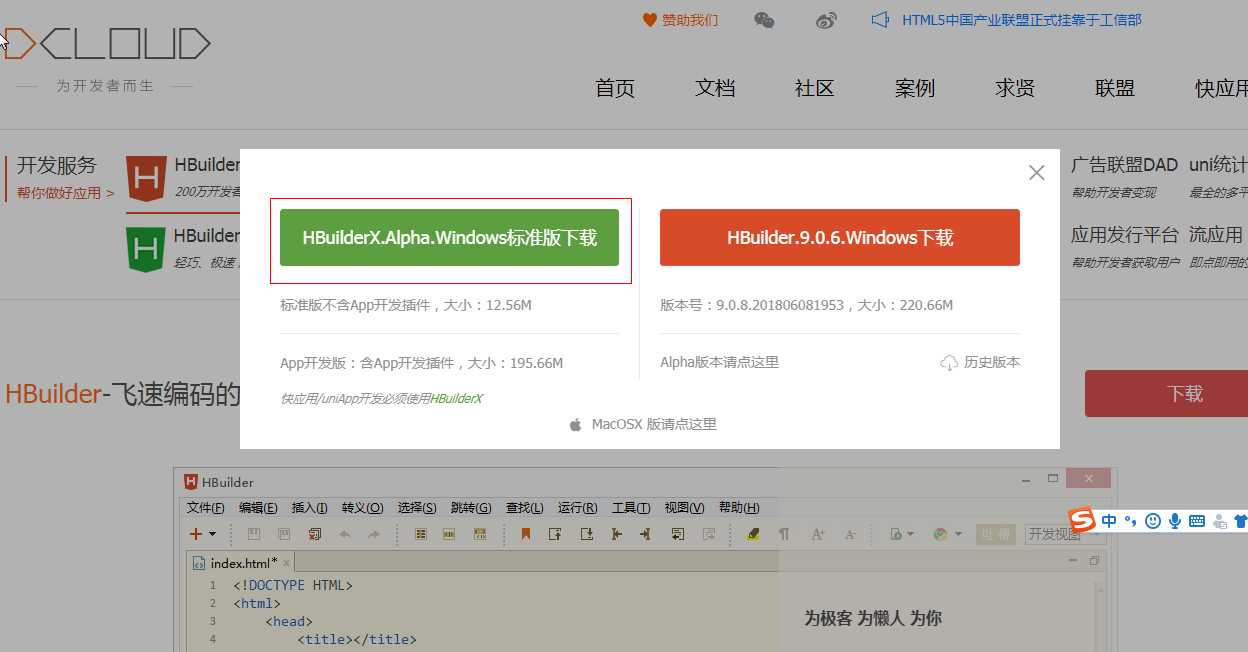Click the cloud icon beside 历史版本

[949, 363]
